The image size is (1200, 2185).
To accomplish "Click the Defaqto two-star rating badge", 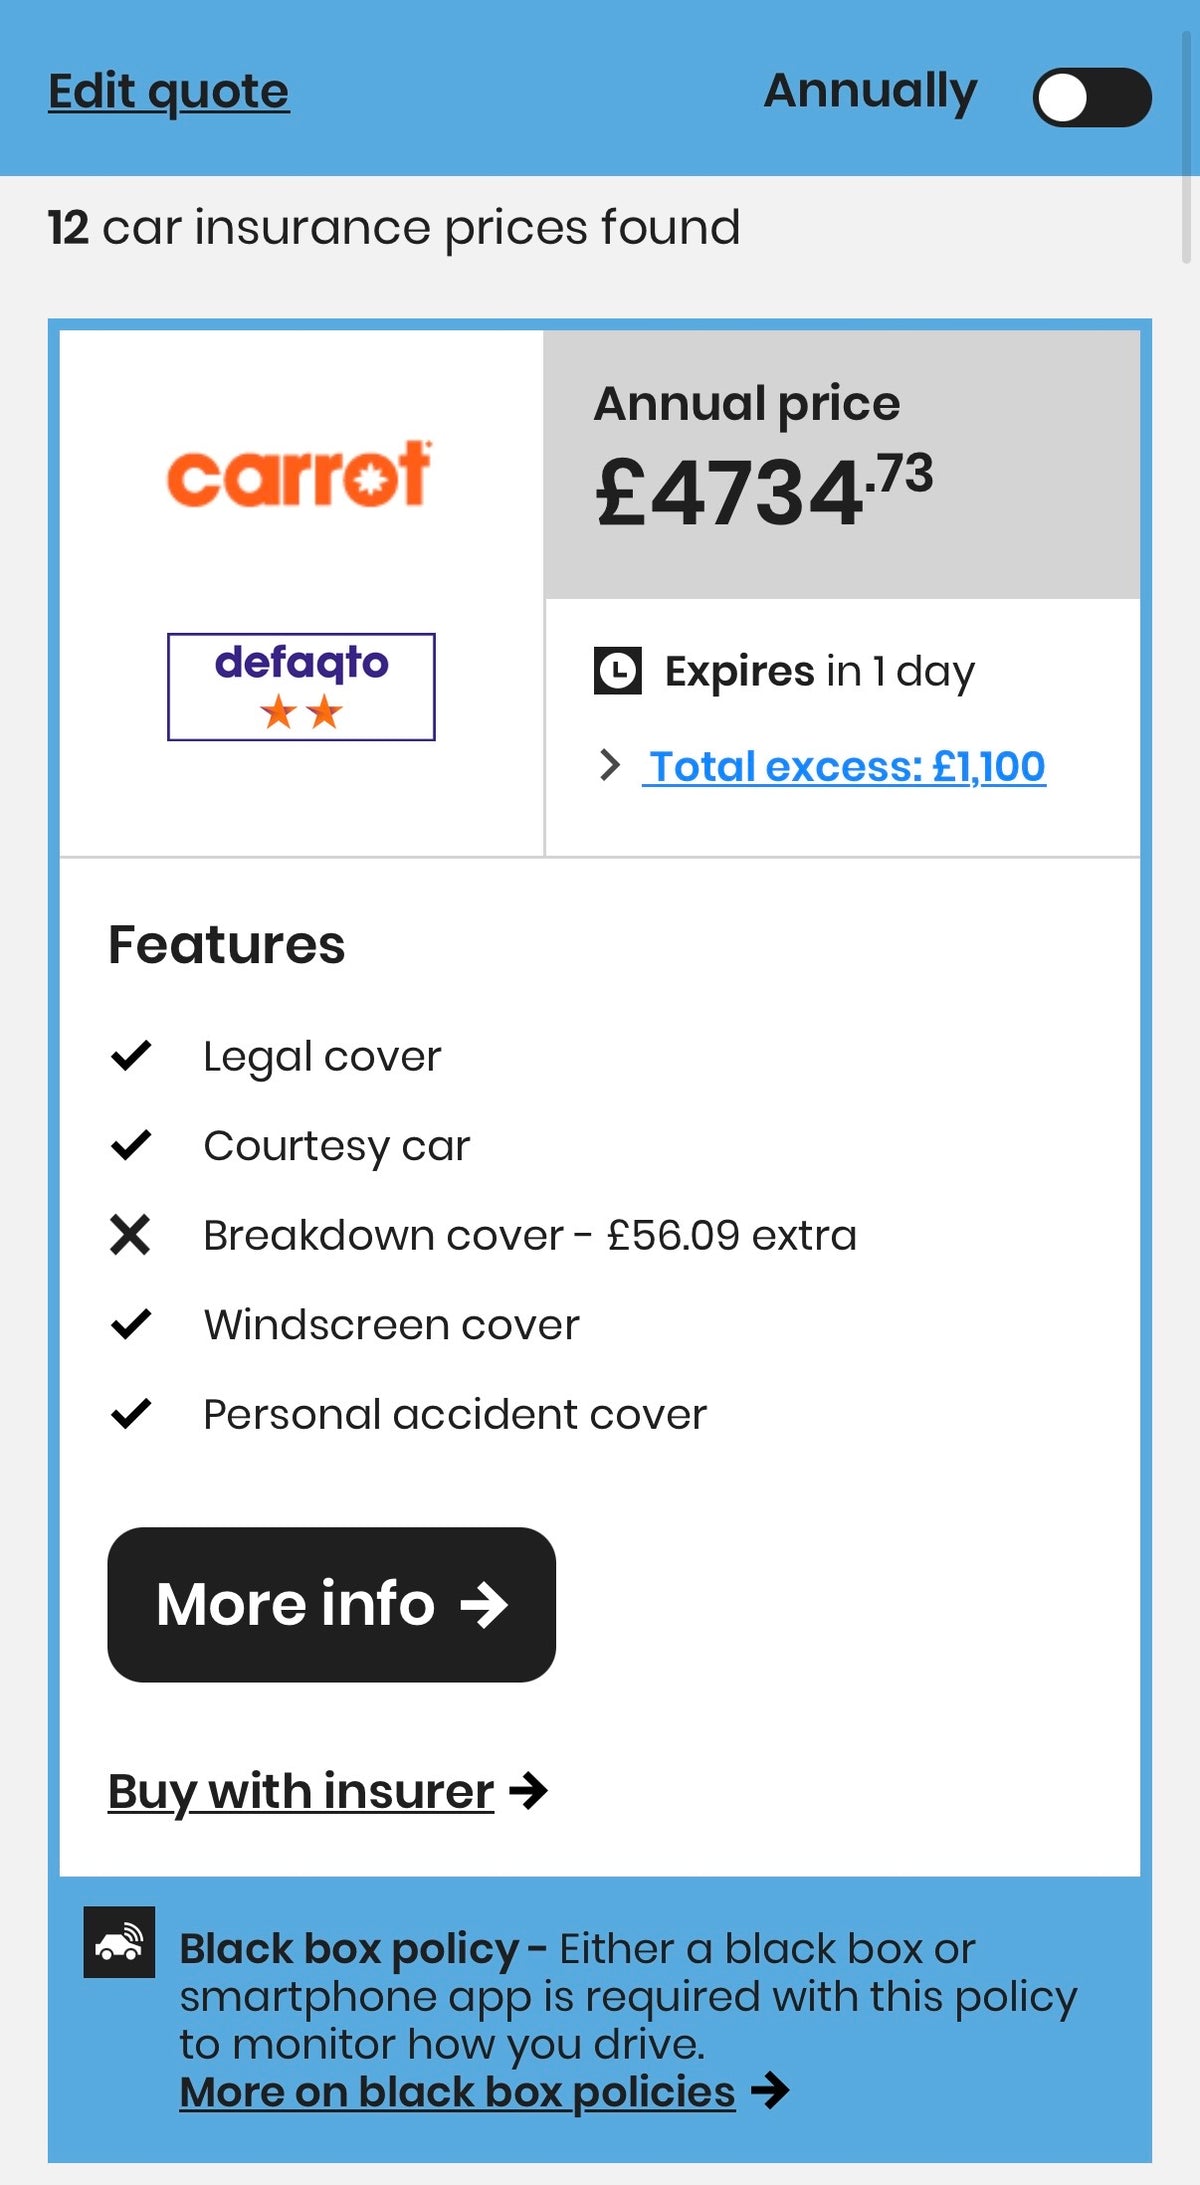I will (x=301, y=687).
